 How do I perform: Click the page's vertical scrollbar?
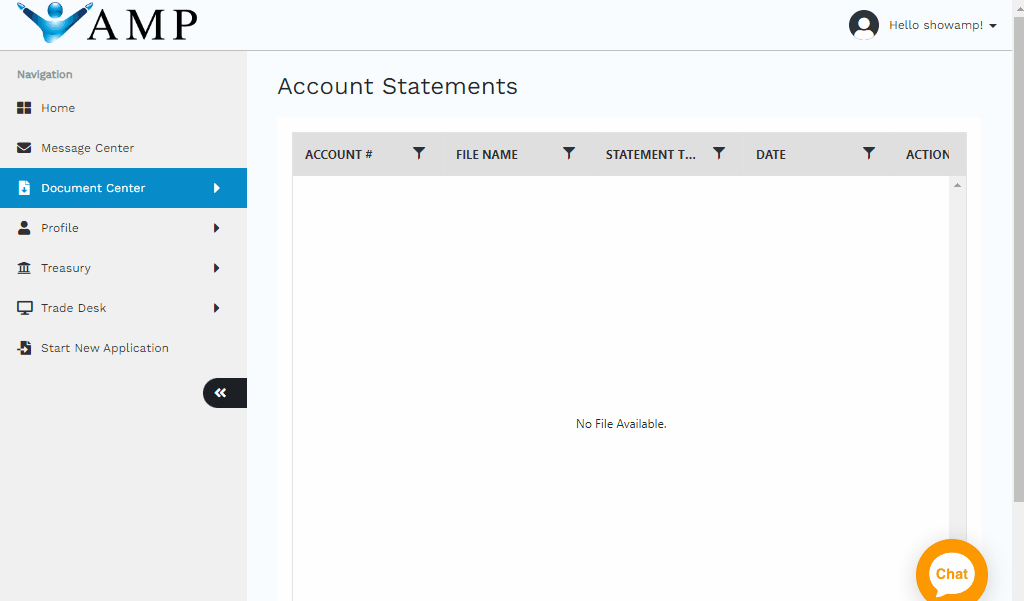coord(1018,250)
